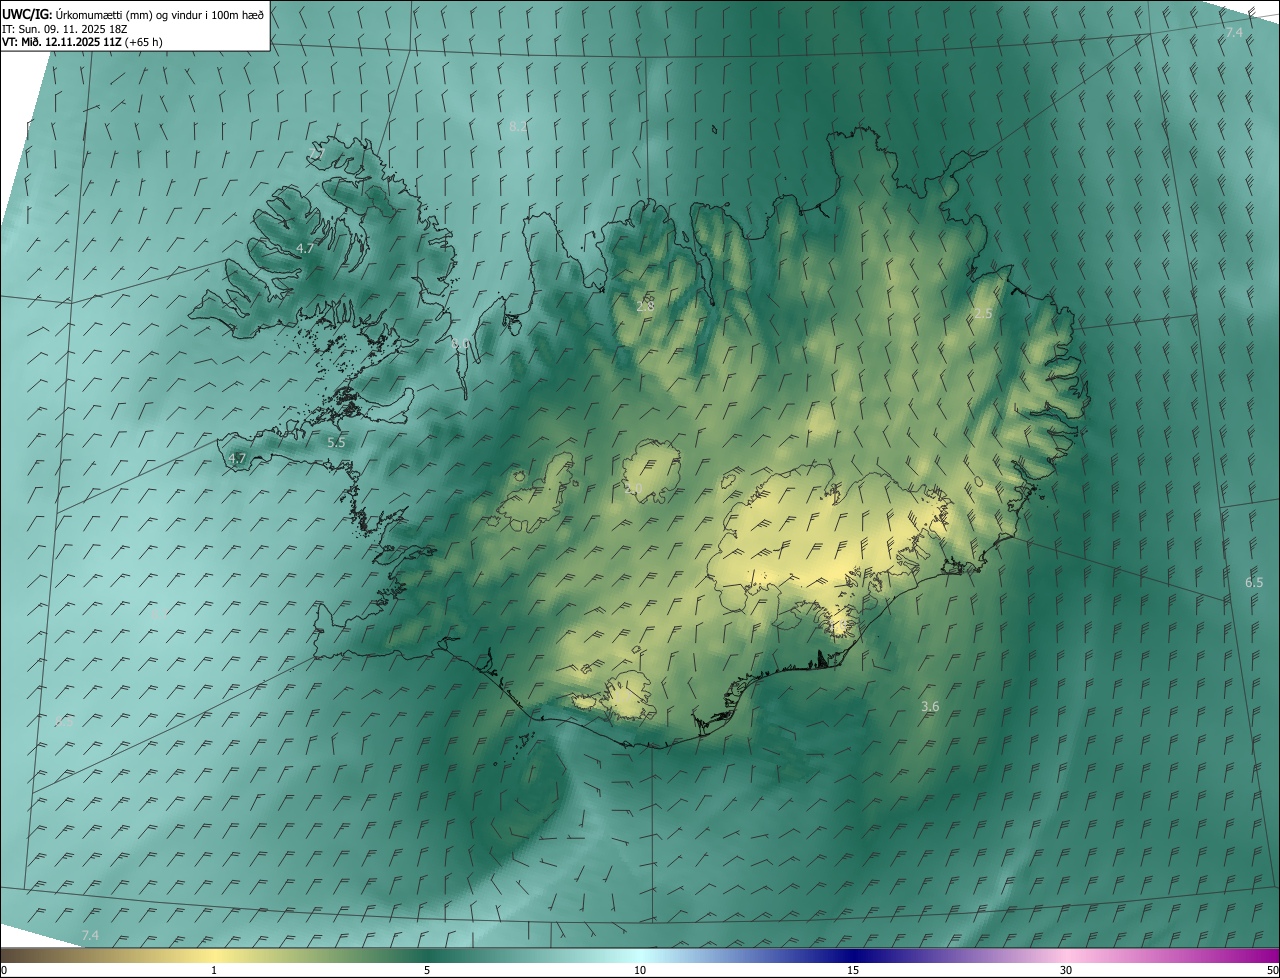Click the 5.5 value label near Breiðafjörður

pyautogui.click(x=336, y=442)
